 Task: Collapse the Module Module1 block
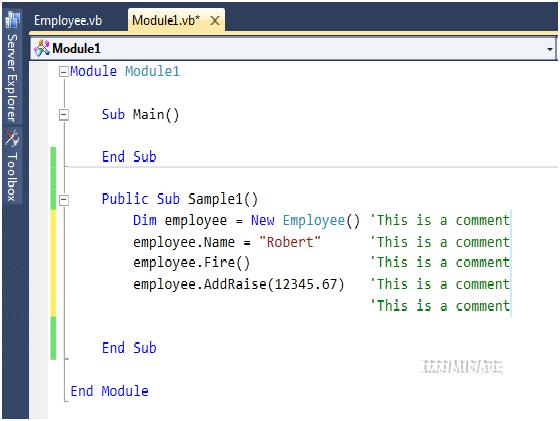pos(63,72)
